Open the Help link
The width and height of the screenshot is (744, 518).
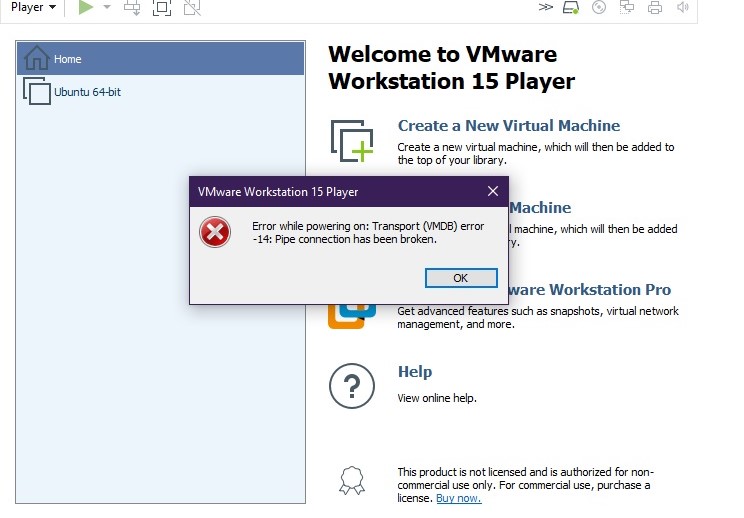tap(415, 371)
